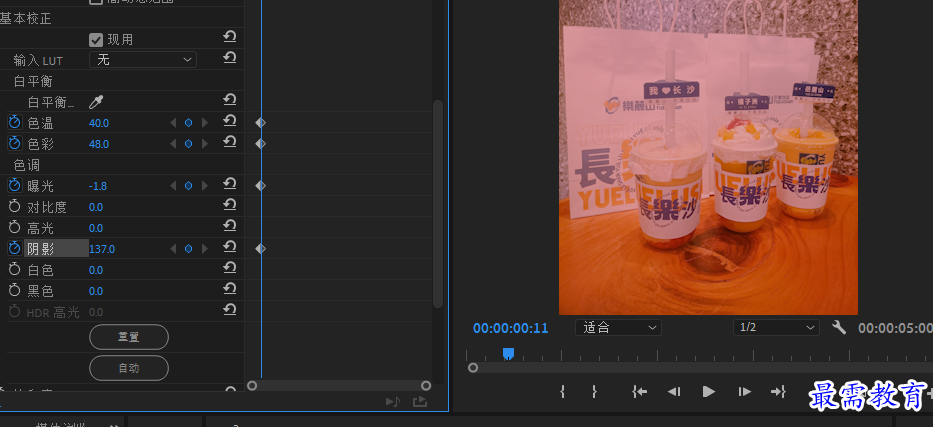Click the 重置 button
The height and width of the screenshot is (427, 933).
tap(129, 337)
